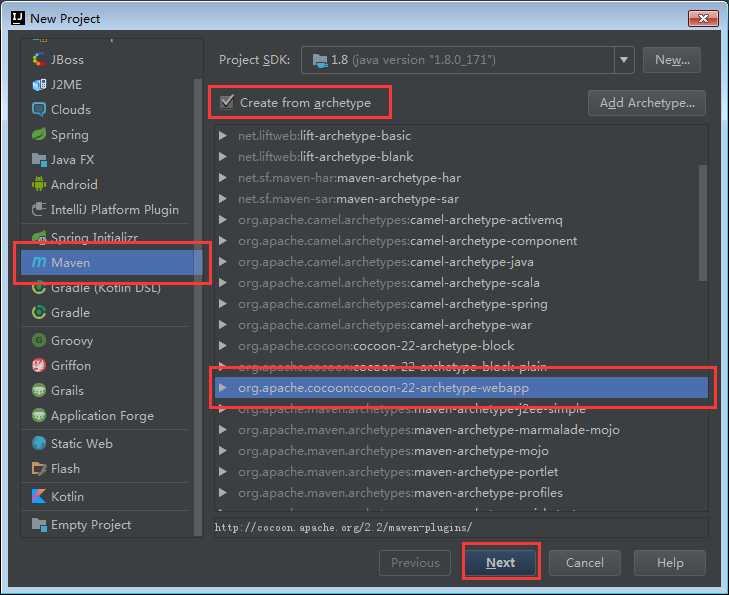Click the Cancel button
Viewport: 729px width, 595px height.
pyautogui.click(x=585, y=562)
